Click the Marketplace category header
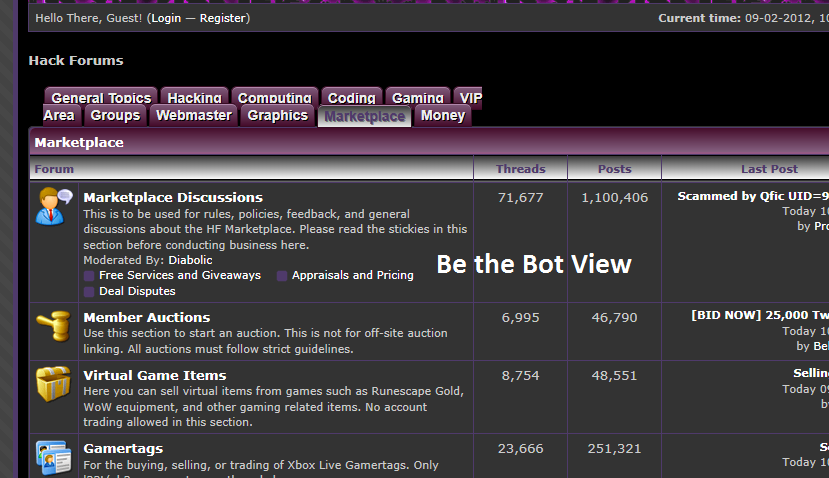The image size is (829, 478). 79,142
